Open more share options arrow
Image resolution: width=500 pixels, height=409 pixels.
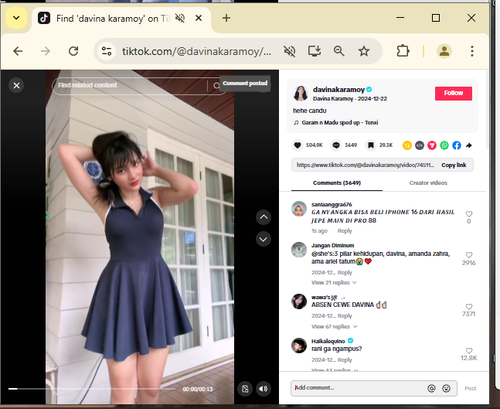click(x=469, y=145)
